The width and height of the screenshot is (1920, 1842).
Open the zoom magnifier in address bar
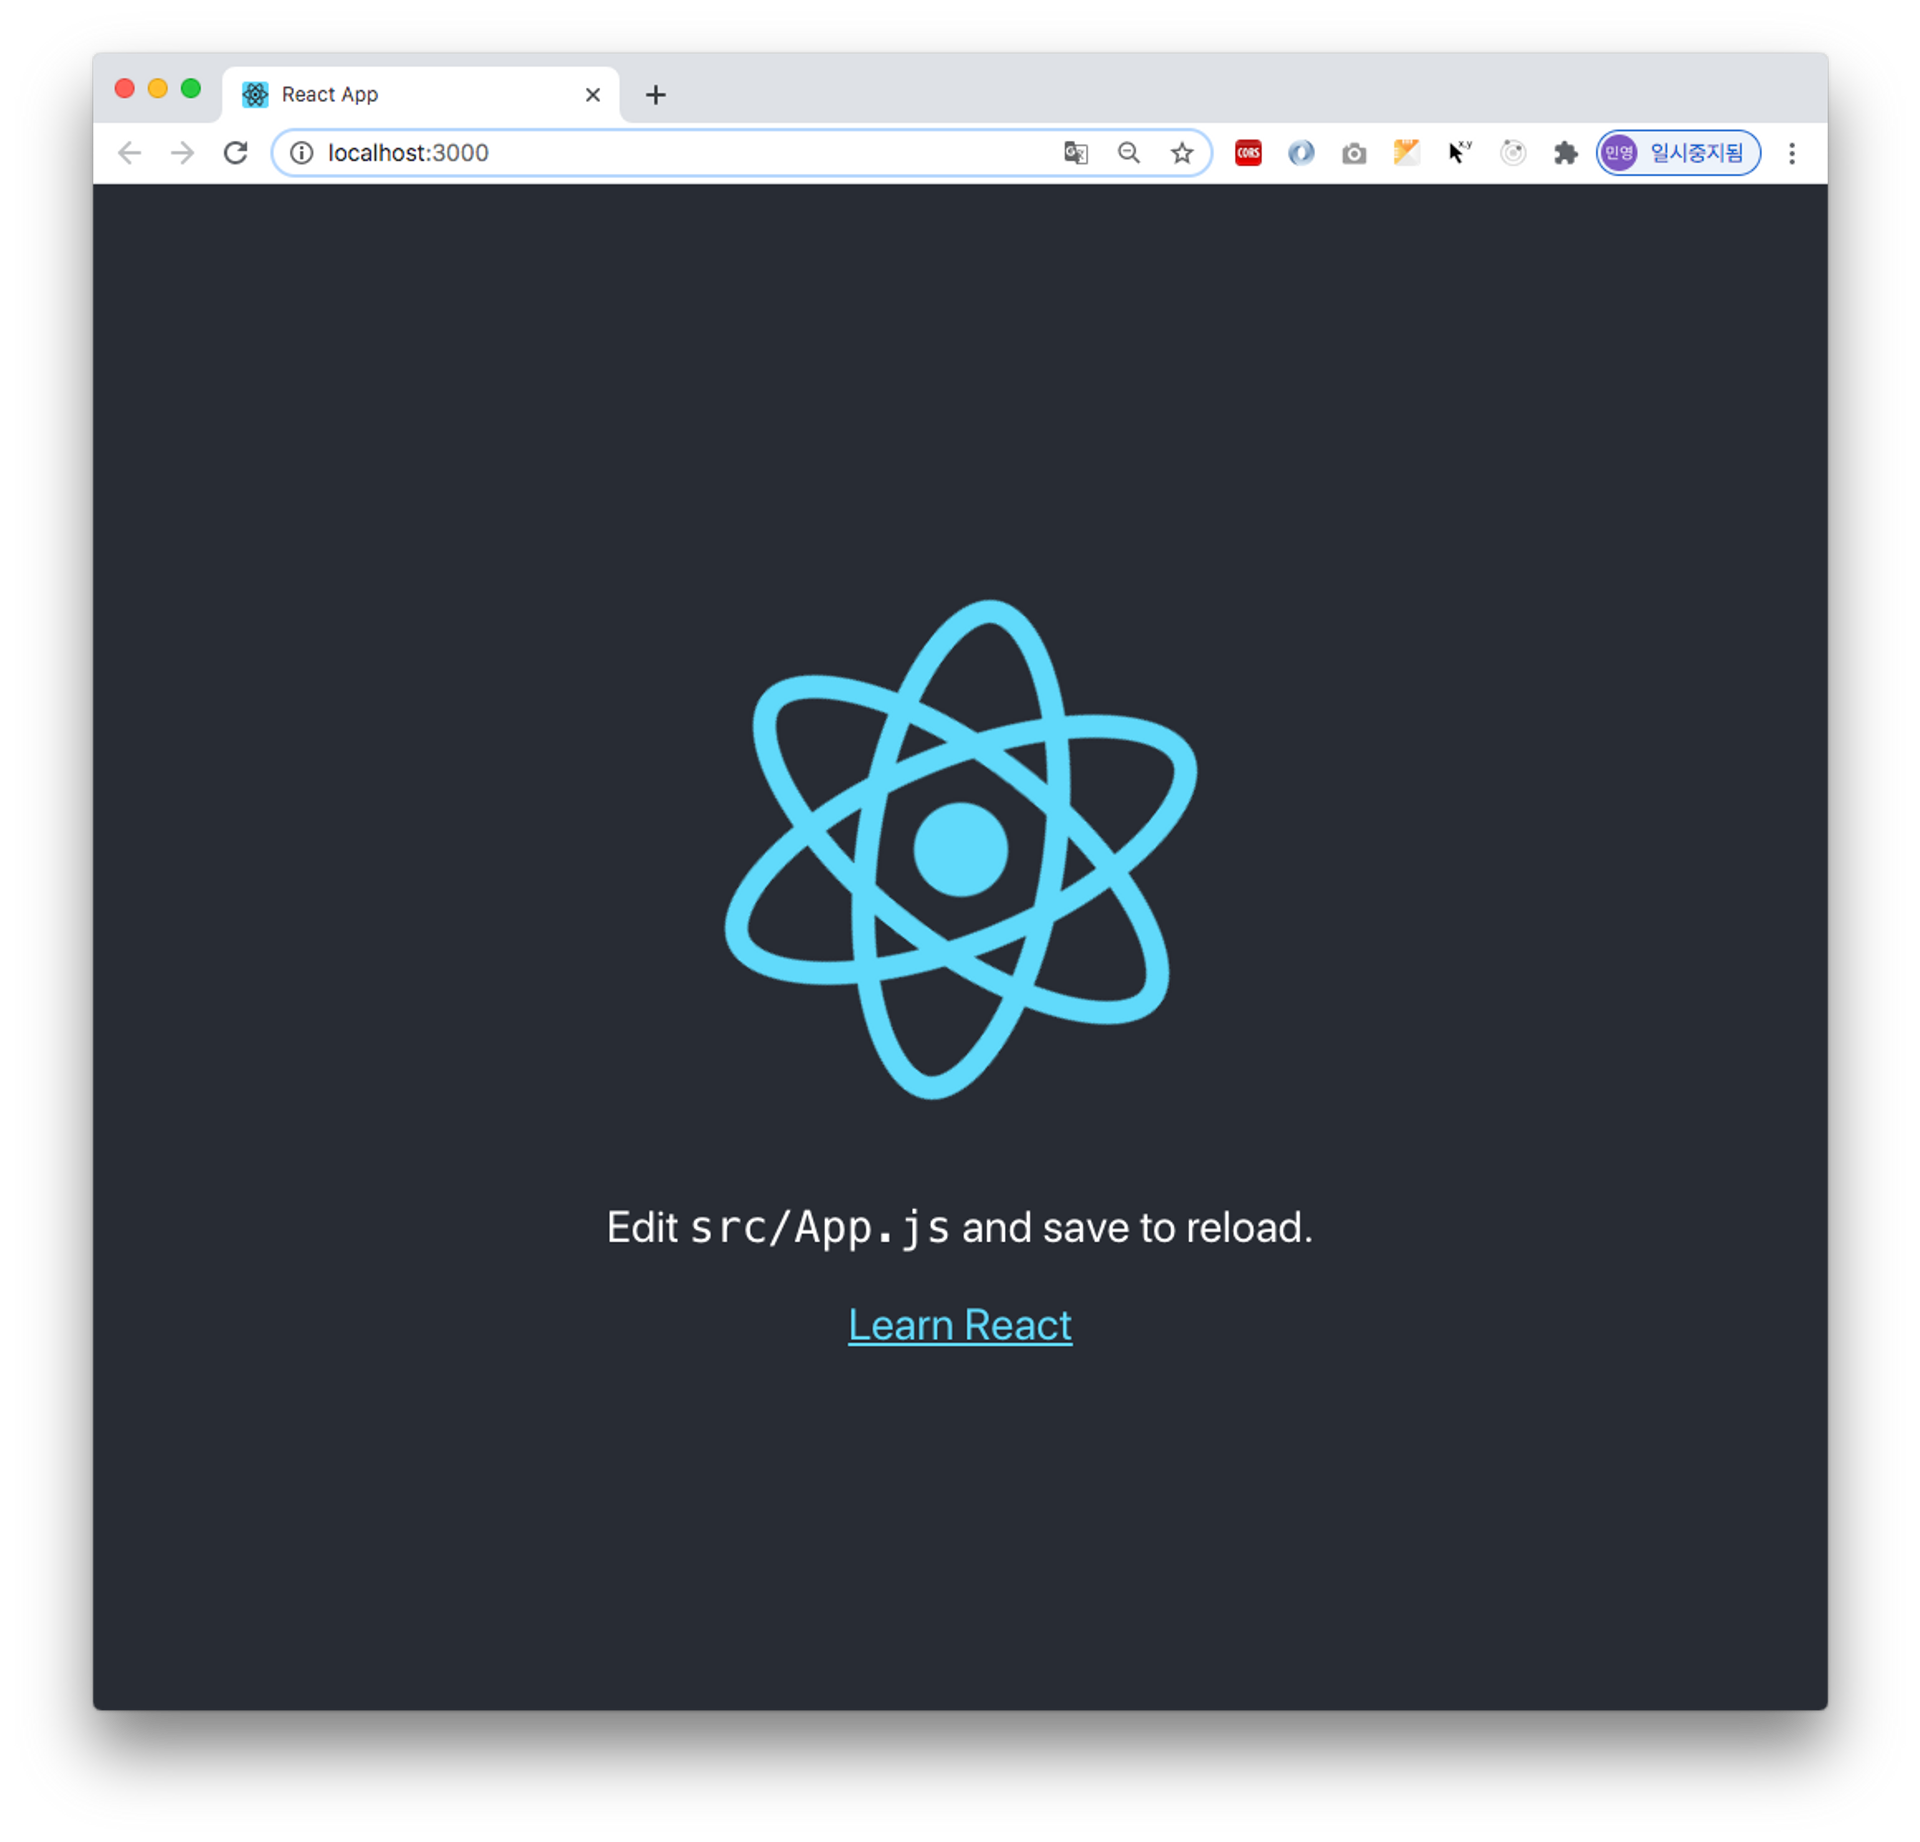(x=1128, y=153)
